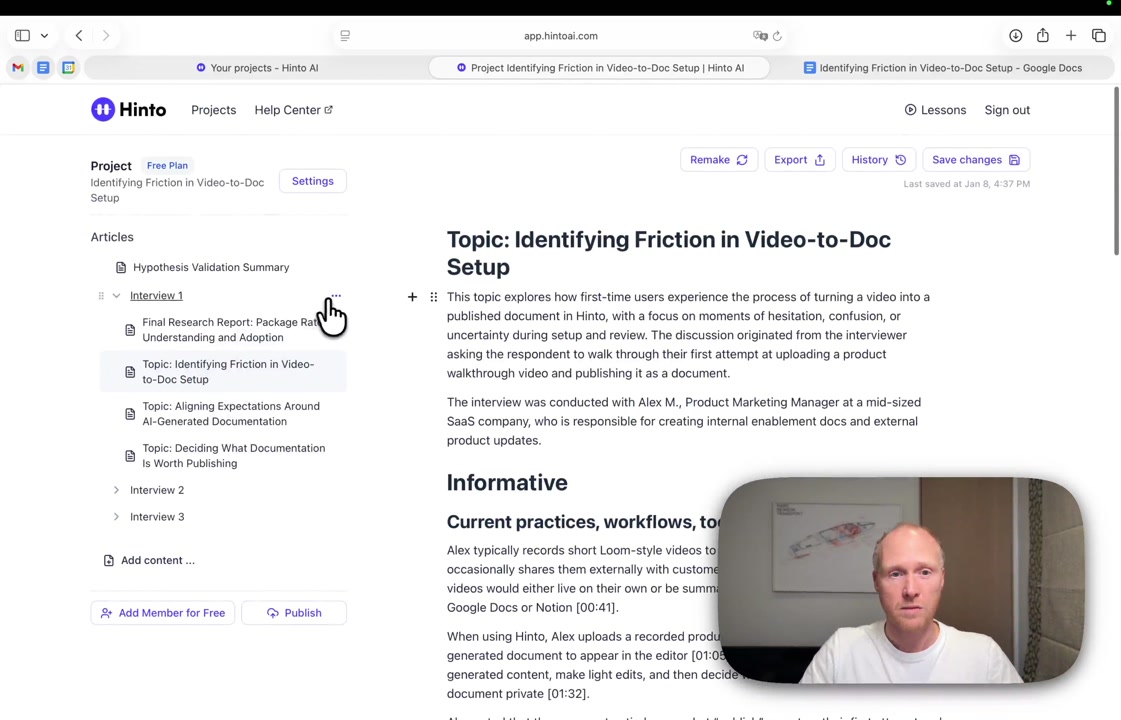Screen dimensions: 1121x720
Task: Select Hypothesis Validation Summary article
Action: (210, 268)
